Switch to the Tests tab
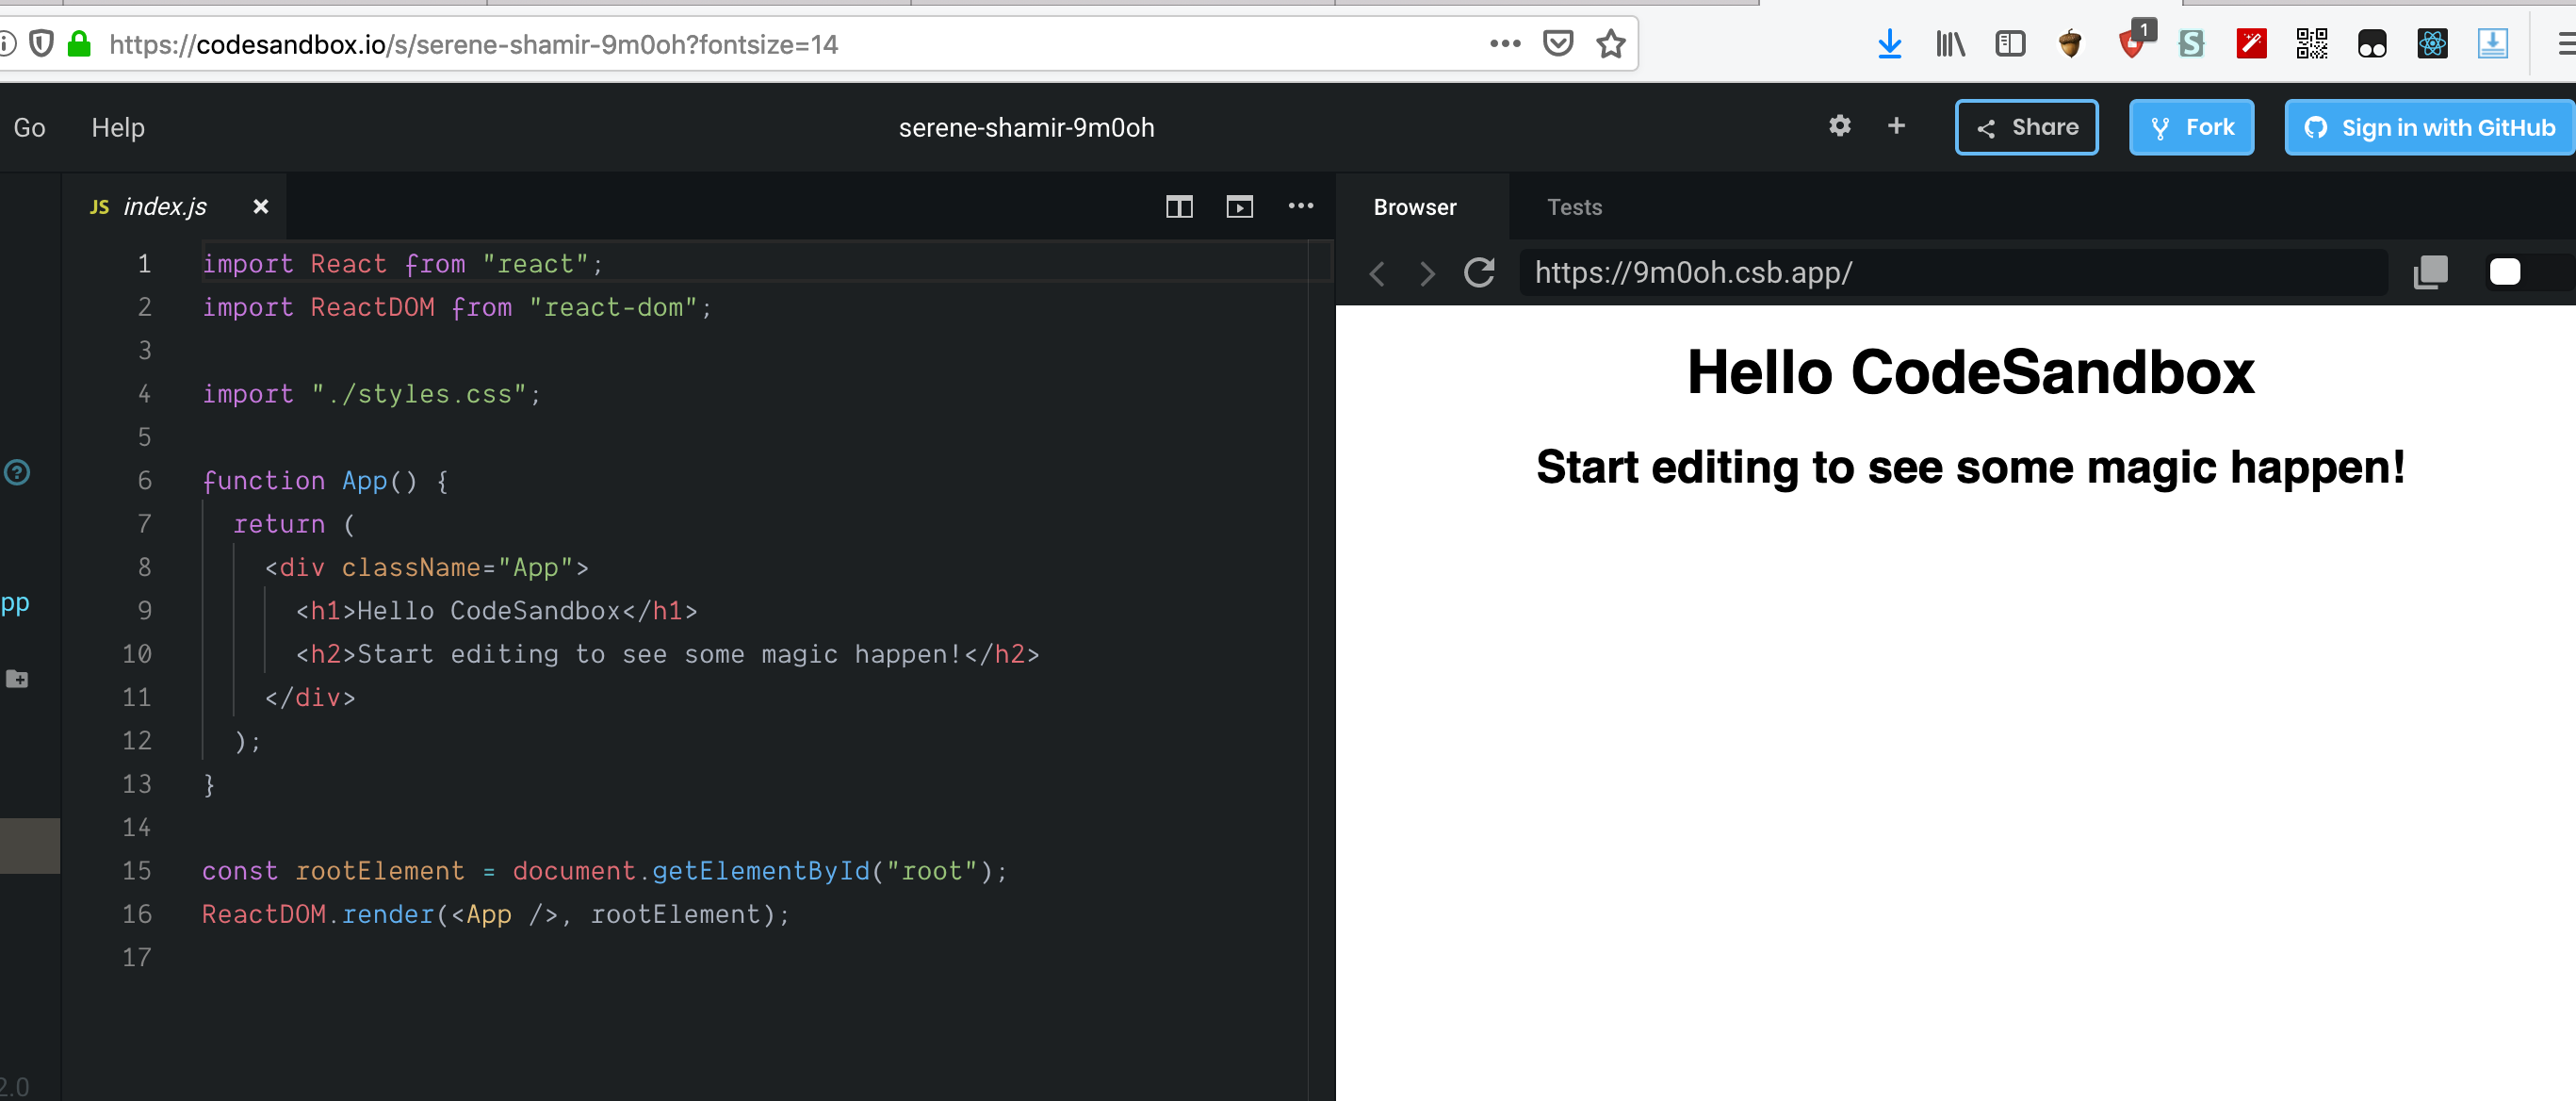The width and height of the screenshot is (2576, 1101). (x=1574, y=207)
